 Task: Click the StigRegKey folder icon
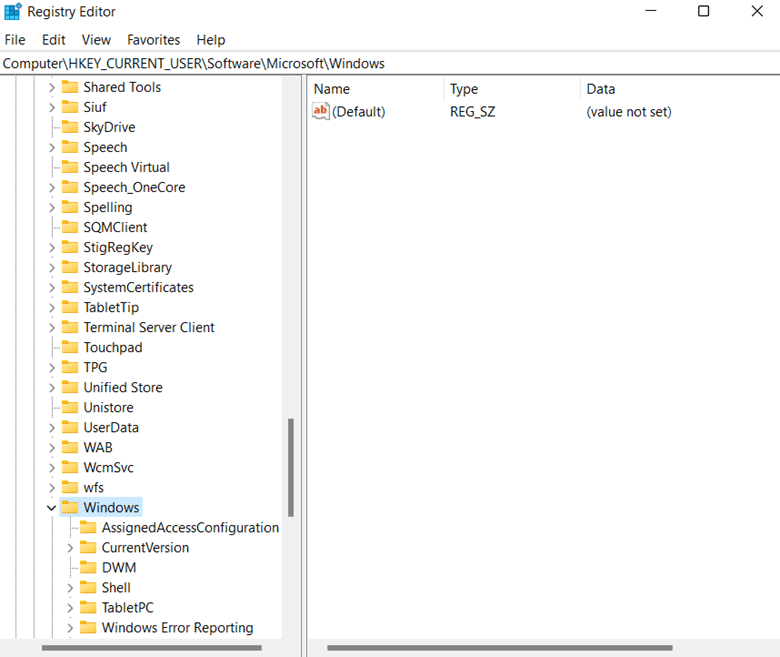[x=70, y=247]
